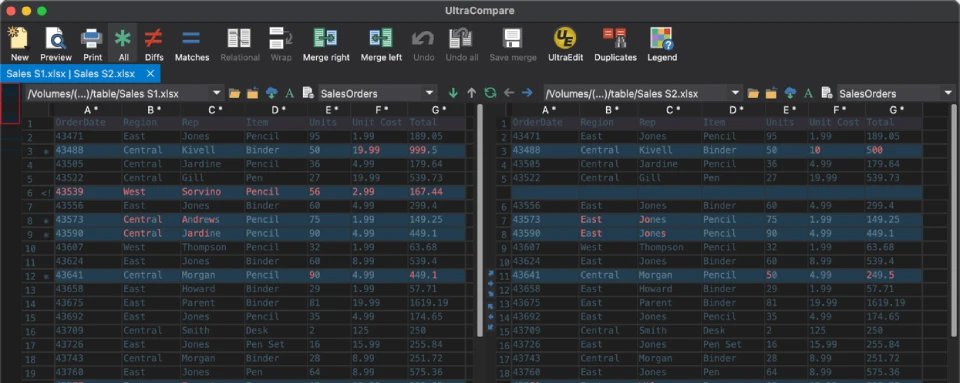Click the left pane green A font icon

pos(290,93)
